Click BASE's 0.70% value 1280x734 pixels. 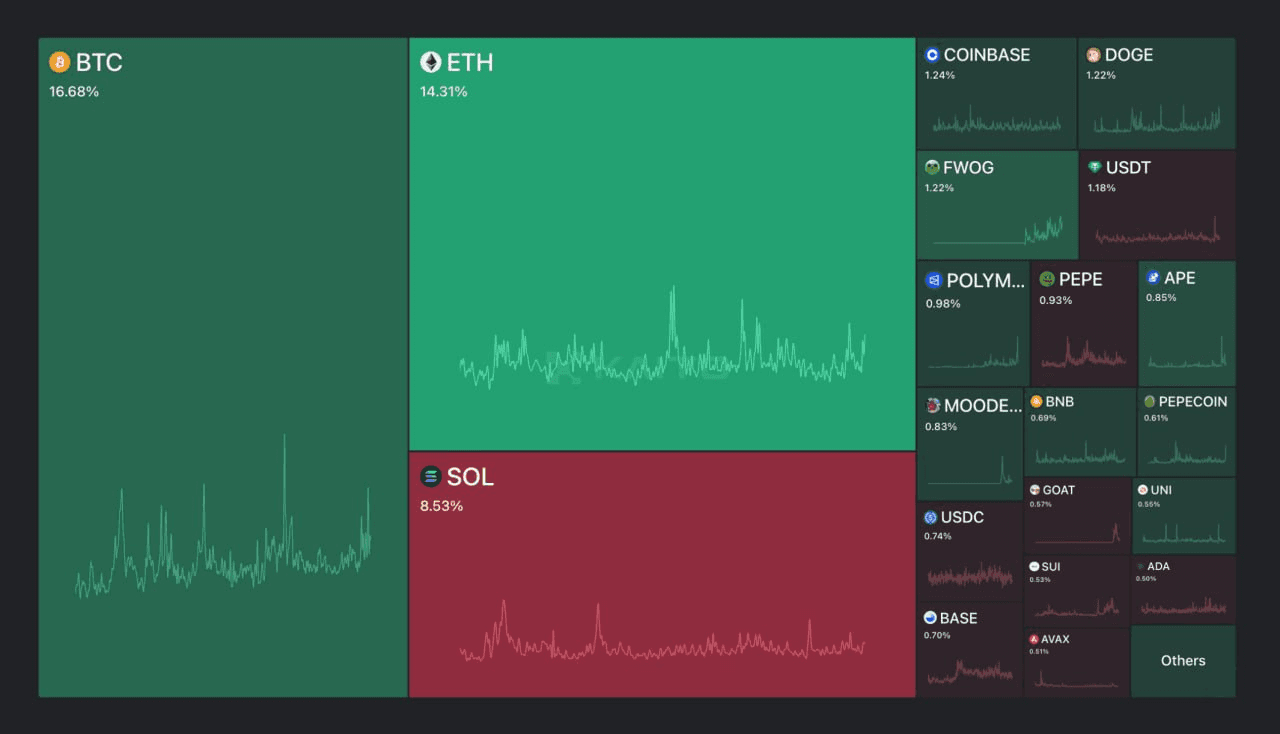(x=937, y=636)
